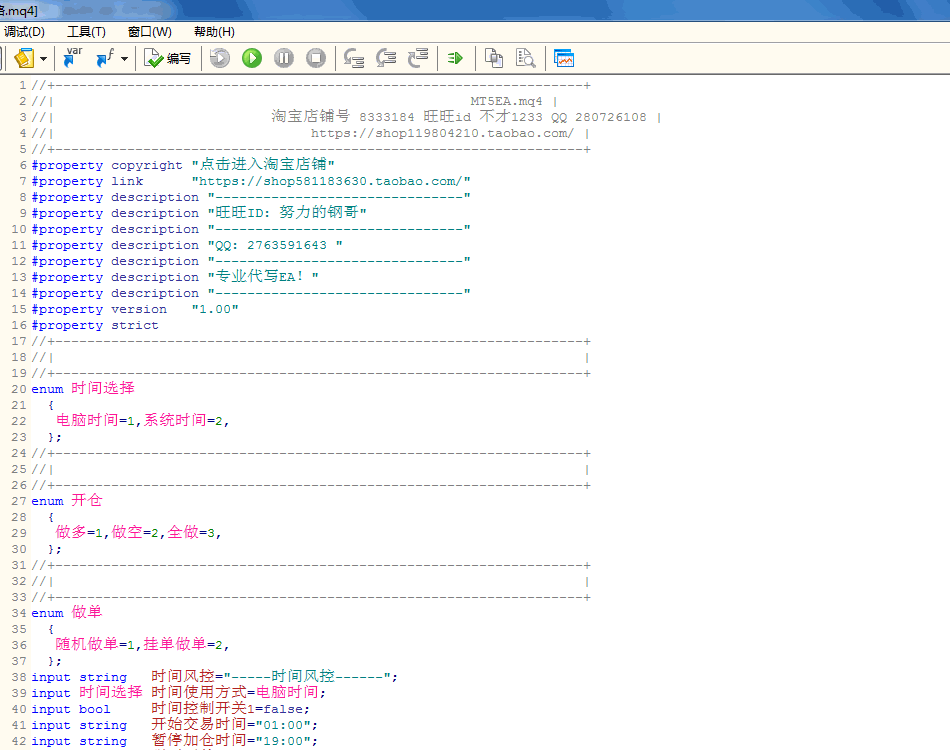Click the enum name 做单 on line 34
This screenshot has width=950, height=750.
tap(87, 612)
